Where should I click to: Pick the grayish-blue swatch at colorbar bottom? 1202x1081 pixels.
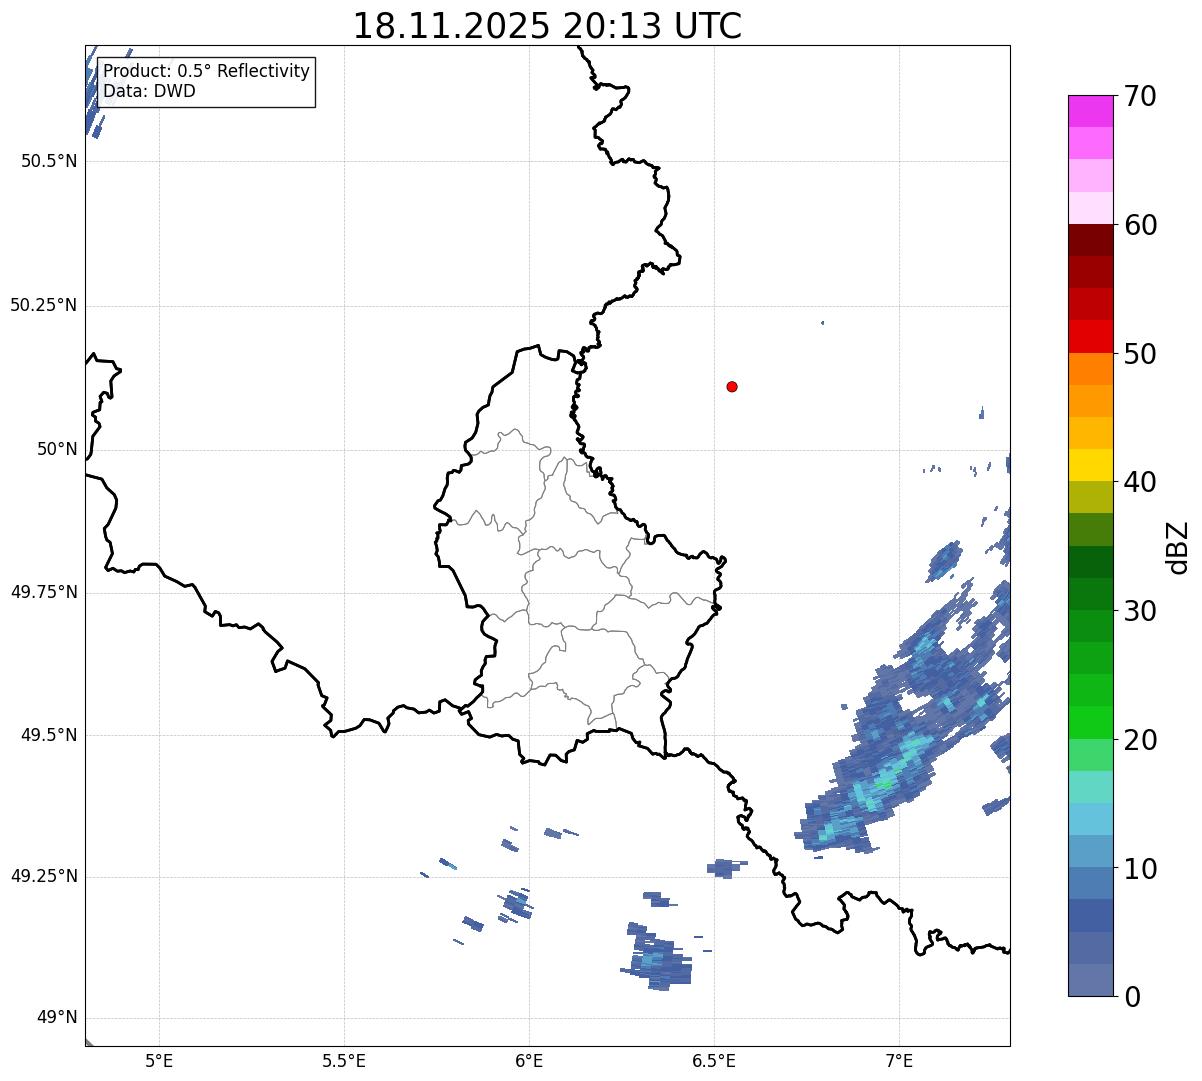click(1091, 979)
